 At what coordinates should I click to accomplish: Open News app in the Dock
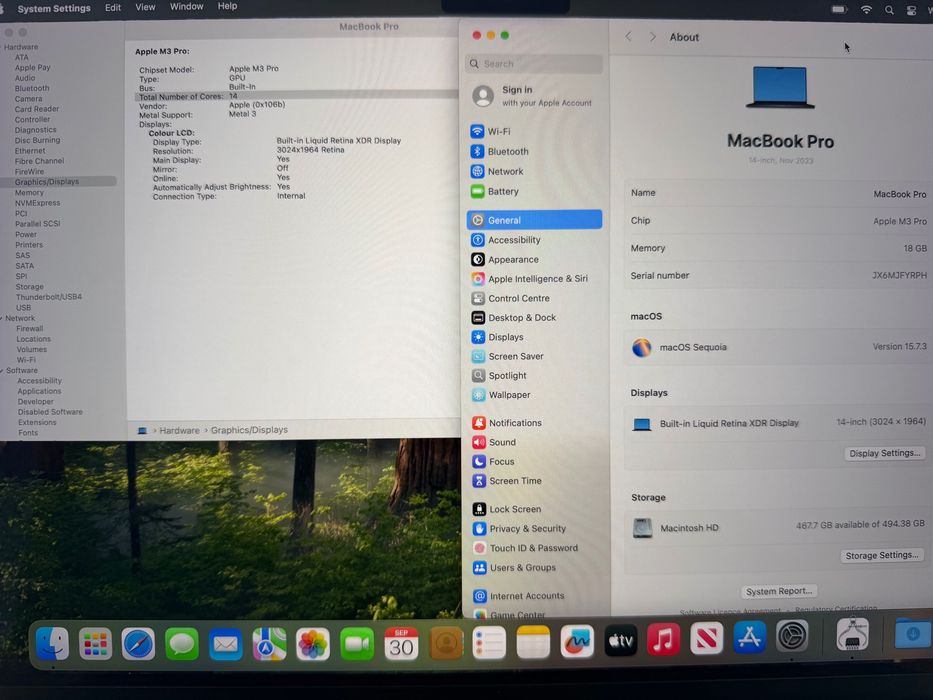[x=706, y=639]
